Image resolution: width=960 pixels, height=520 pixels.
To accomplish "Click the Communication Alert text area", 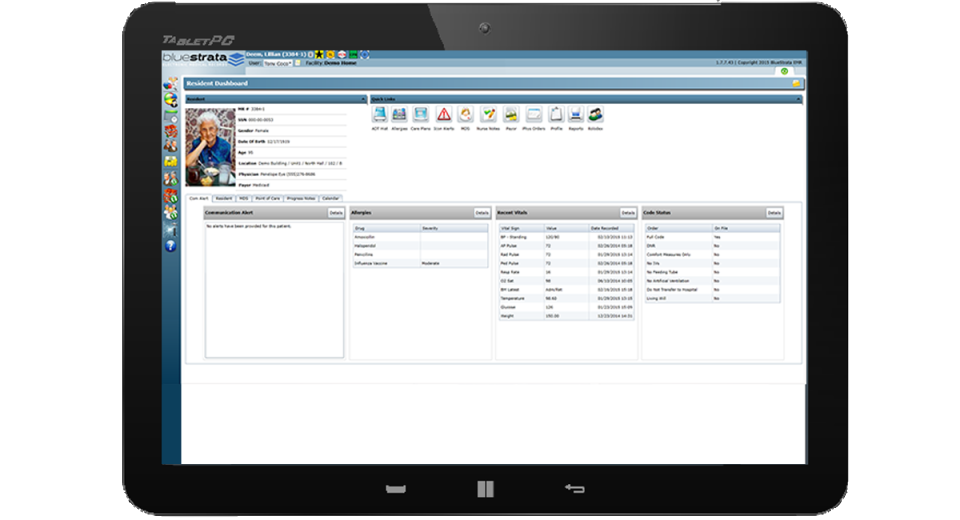I will pyautogui.click(x=274, y=289).
